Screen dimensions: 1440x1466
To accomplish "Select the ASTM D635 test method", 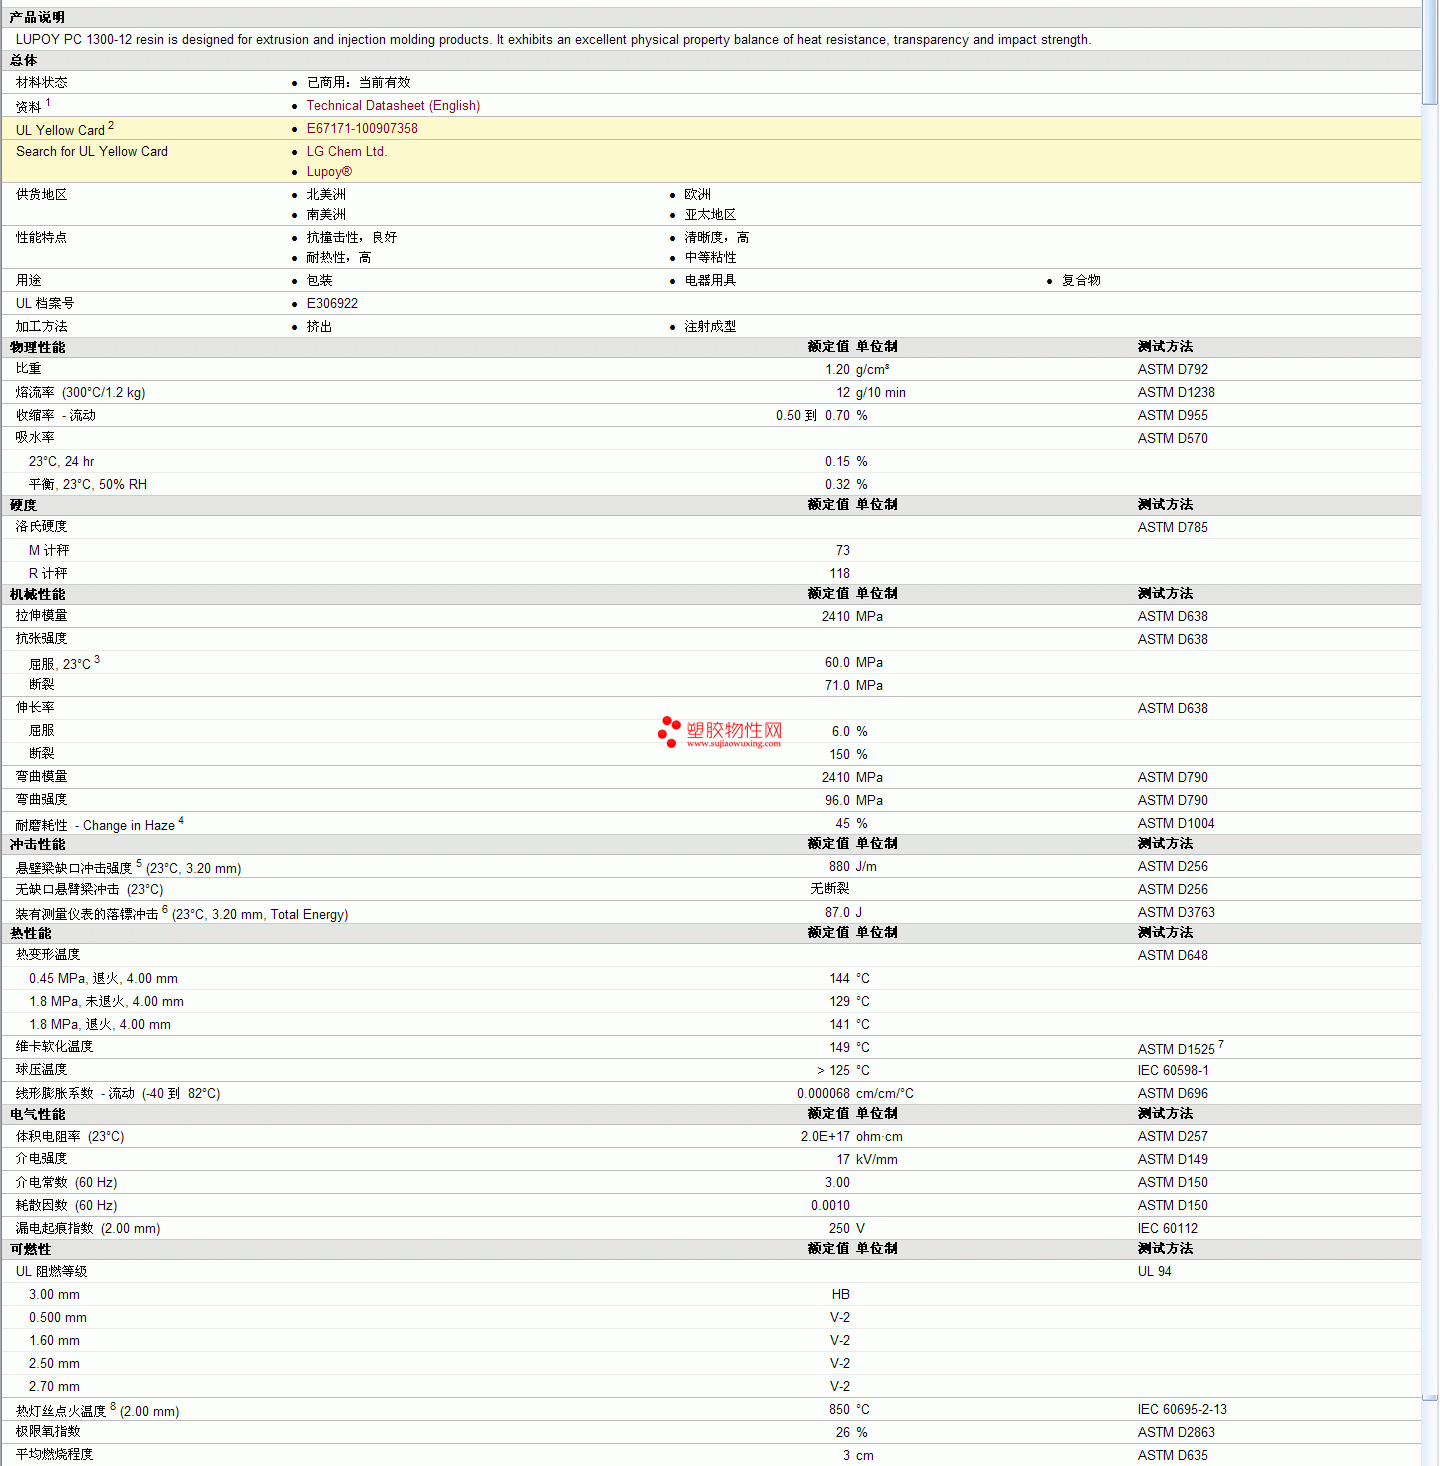I will pos(1172,1455).
